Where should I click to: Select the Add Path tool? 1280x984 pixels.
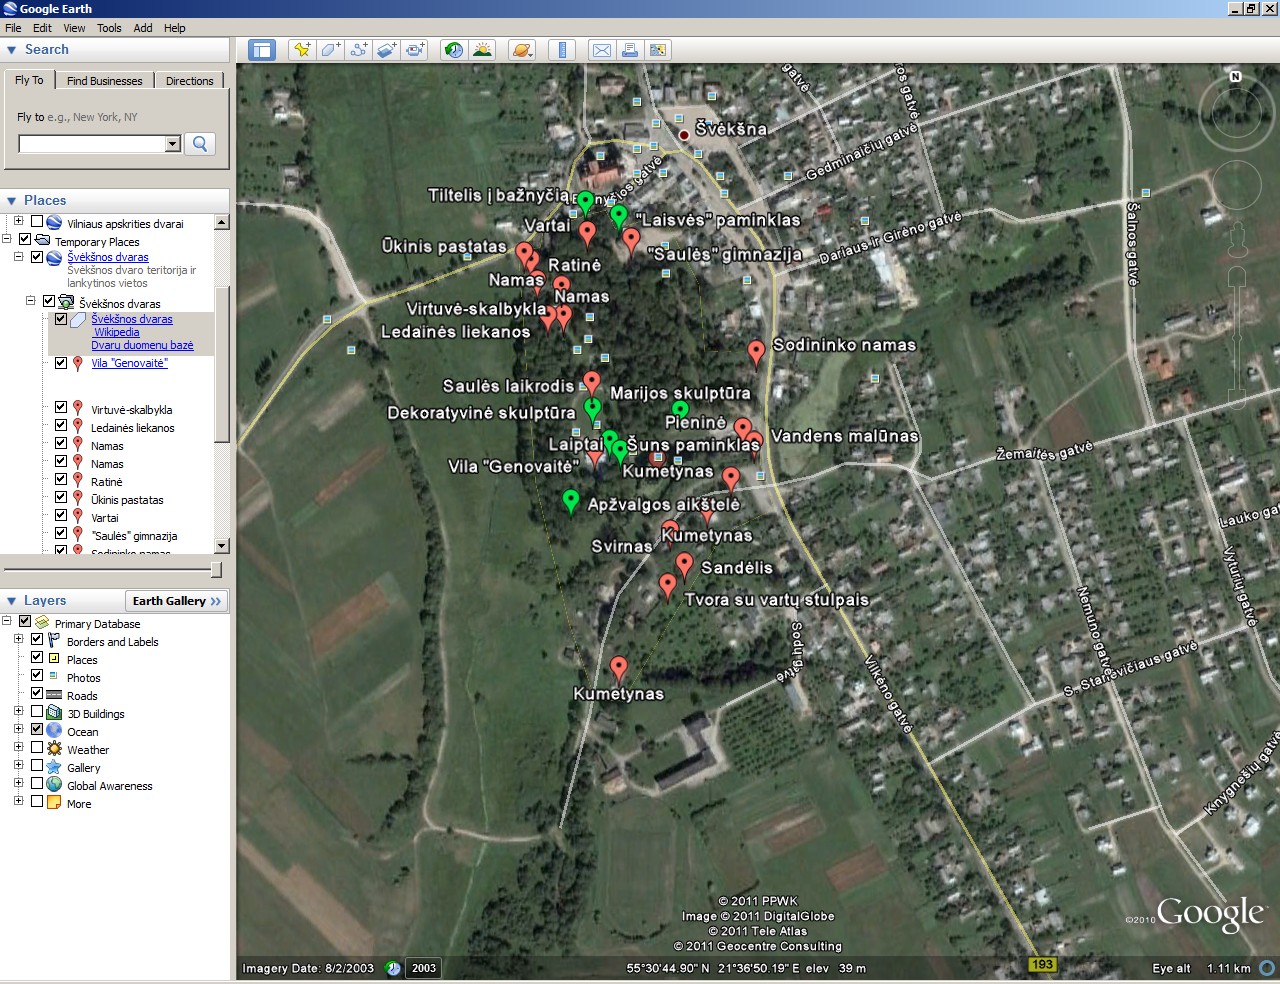coord(358,50)
